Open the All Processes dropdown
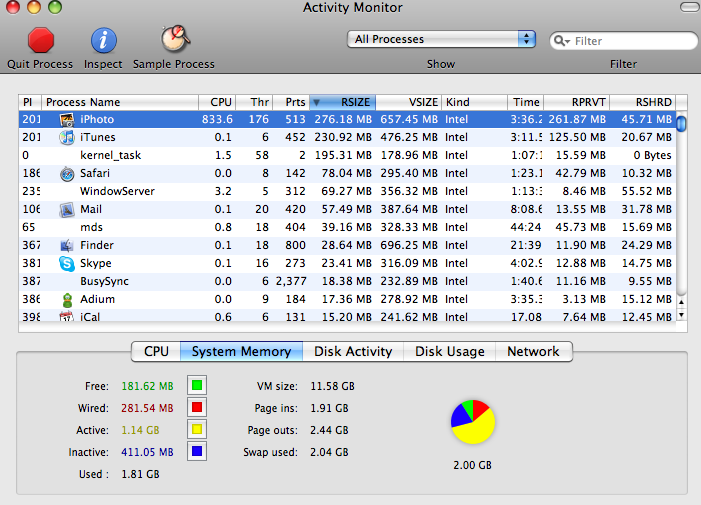The image size is (701, 505). (441, 39)
